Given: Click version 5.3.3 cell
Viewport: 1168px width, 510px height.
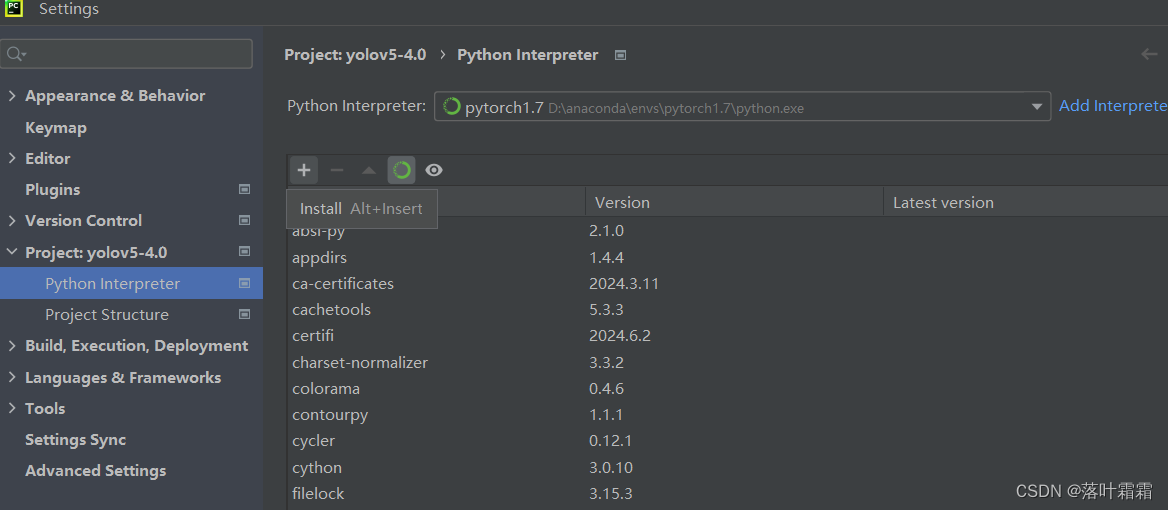Looking at the screenshot, I should click(x=606, y=310).
